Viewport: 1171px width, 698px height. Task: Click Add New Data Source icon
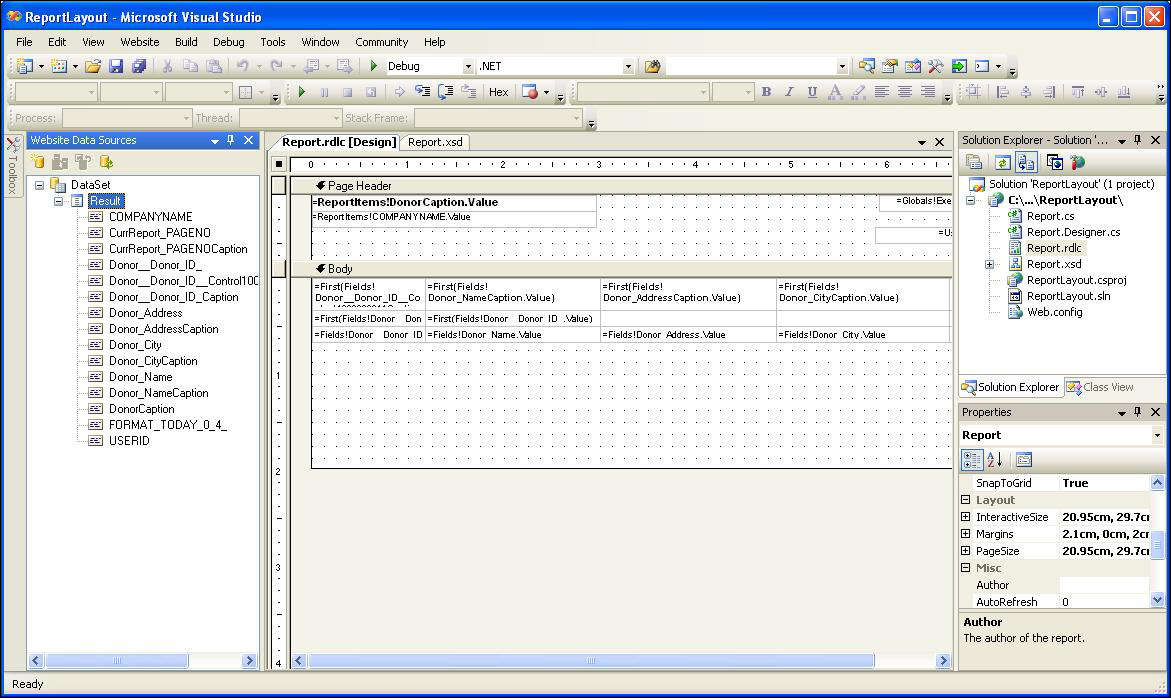37,162
